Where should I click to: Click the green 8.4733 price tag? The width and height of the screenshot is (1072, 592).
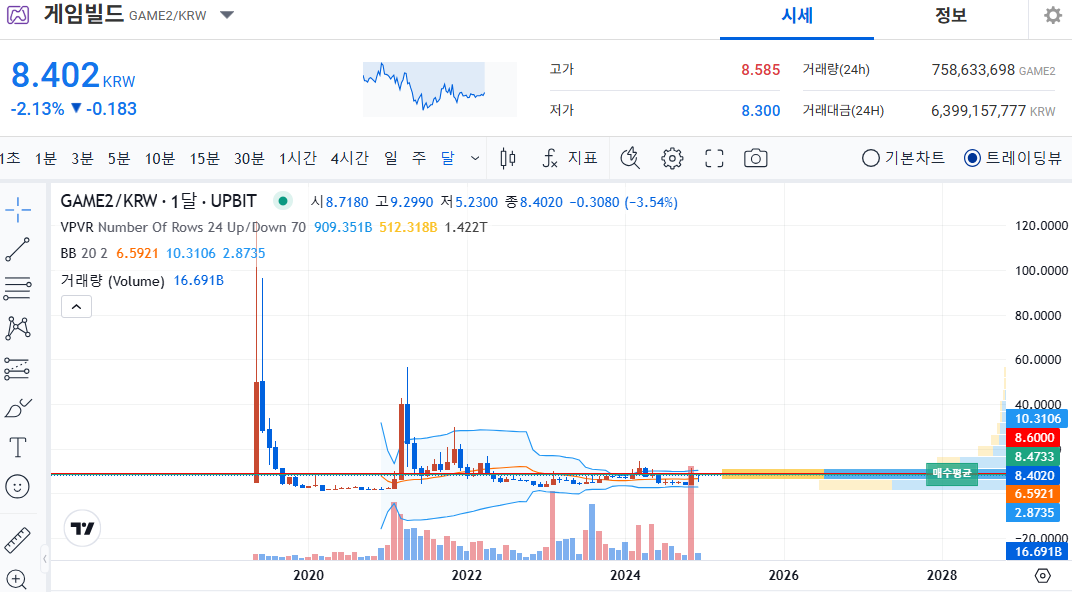click(x=1034, y=457)
